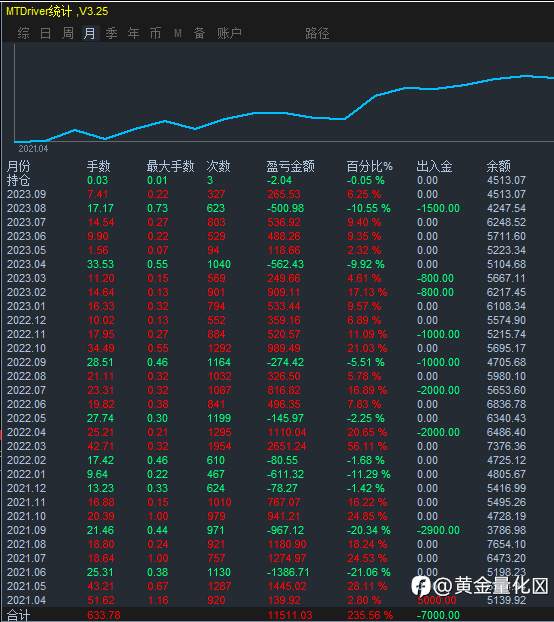This screenshot has height=622, width=554.
Task: Click the 路径 path label
Action: (317, 33)
